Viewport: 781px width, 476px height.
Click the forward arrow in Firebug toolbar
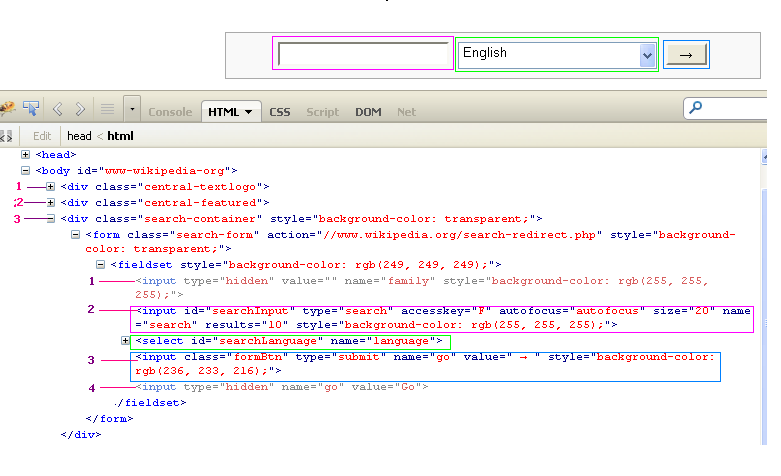coord(81,109)
